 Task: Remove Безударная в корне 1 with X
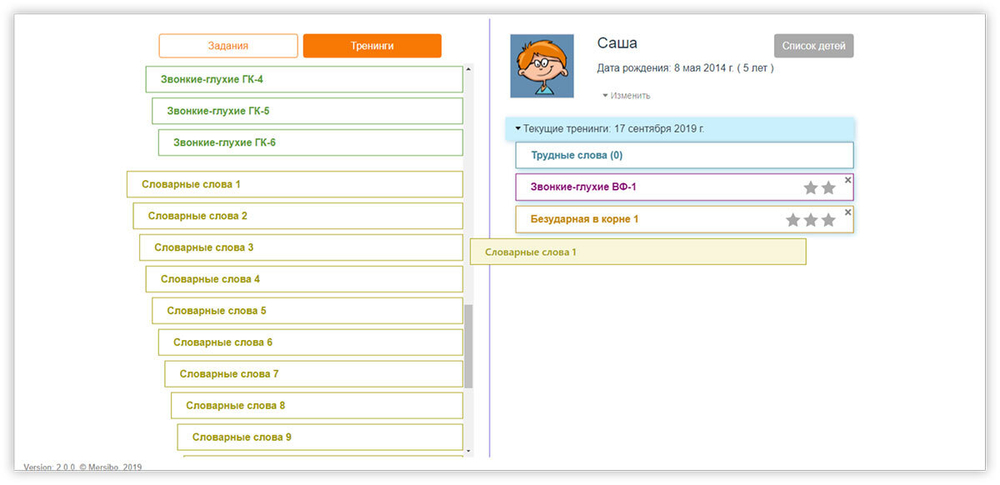848,212
